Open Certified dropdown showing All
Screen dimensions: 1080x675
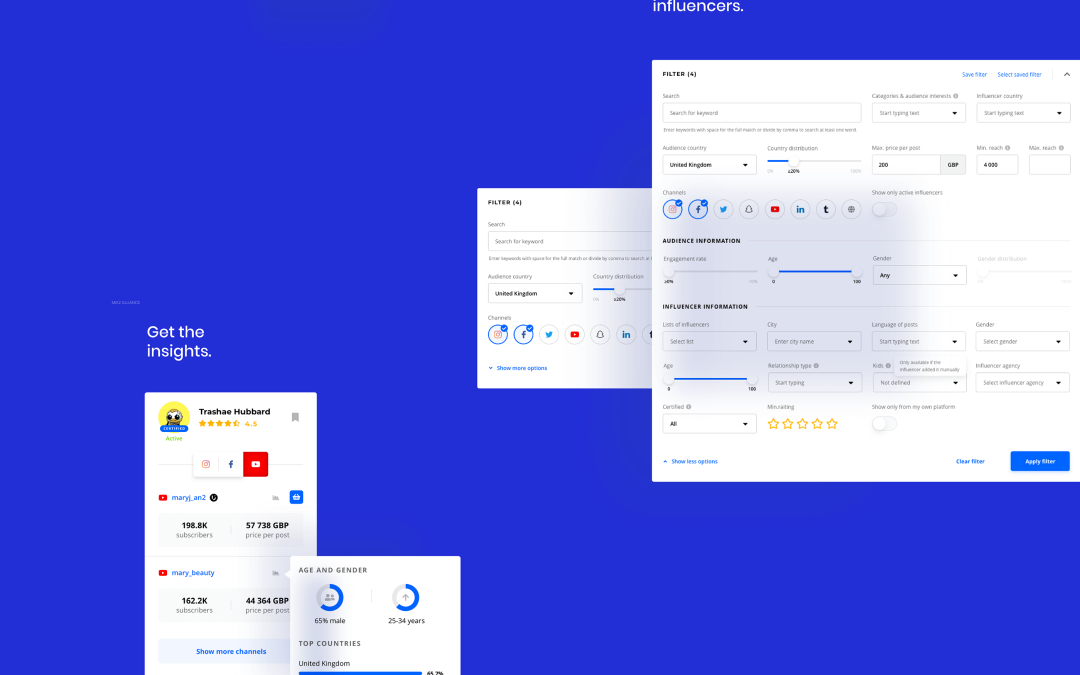click(709, 424)
